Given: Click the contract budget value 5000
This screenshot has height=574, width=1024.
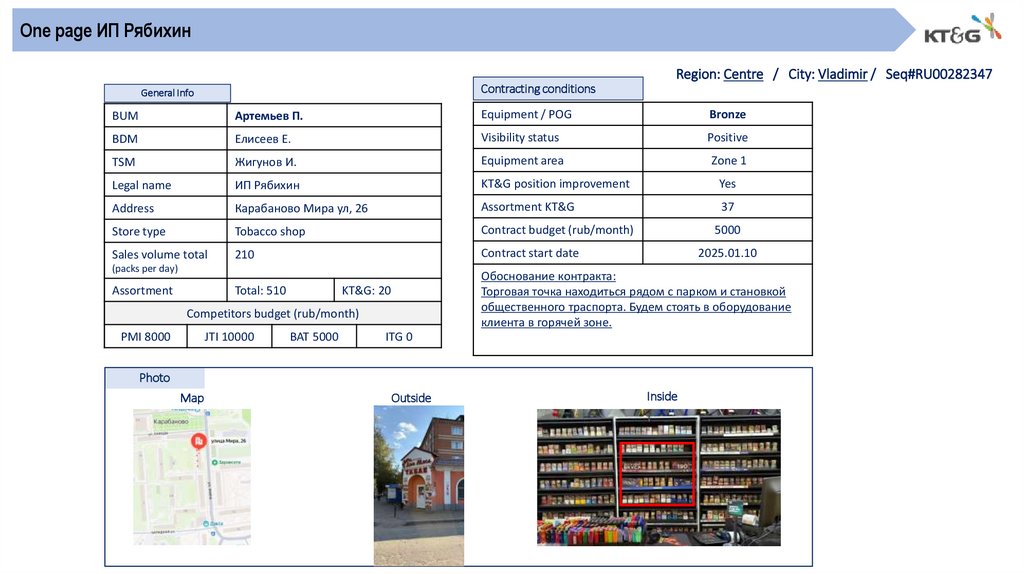Looking at the screenshot, I should 728,230.
